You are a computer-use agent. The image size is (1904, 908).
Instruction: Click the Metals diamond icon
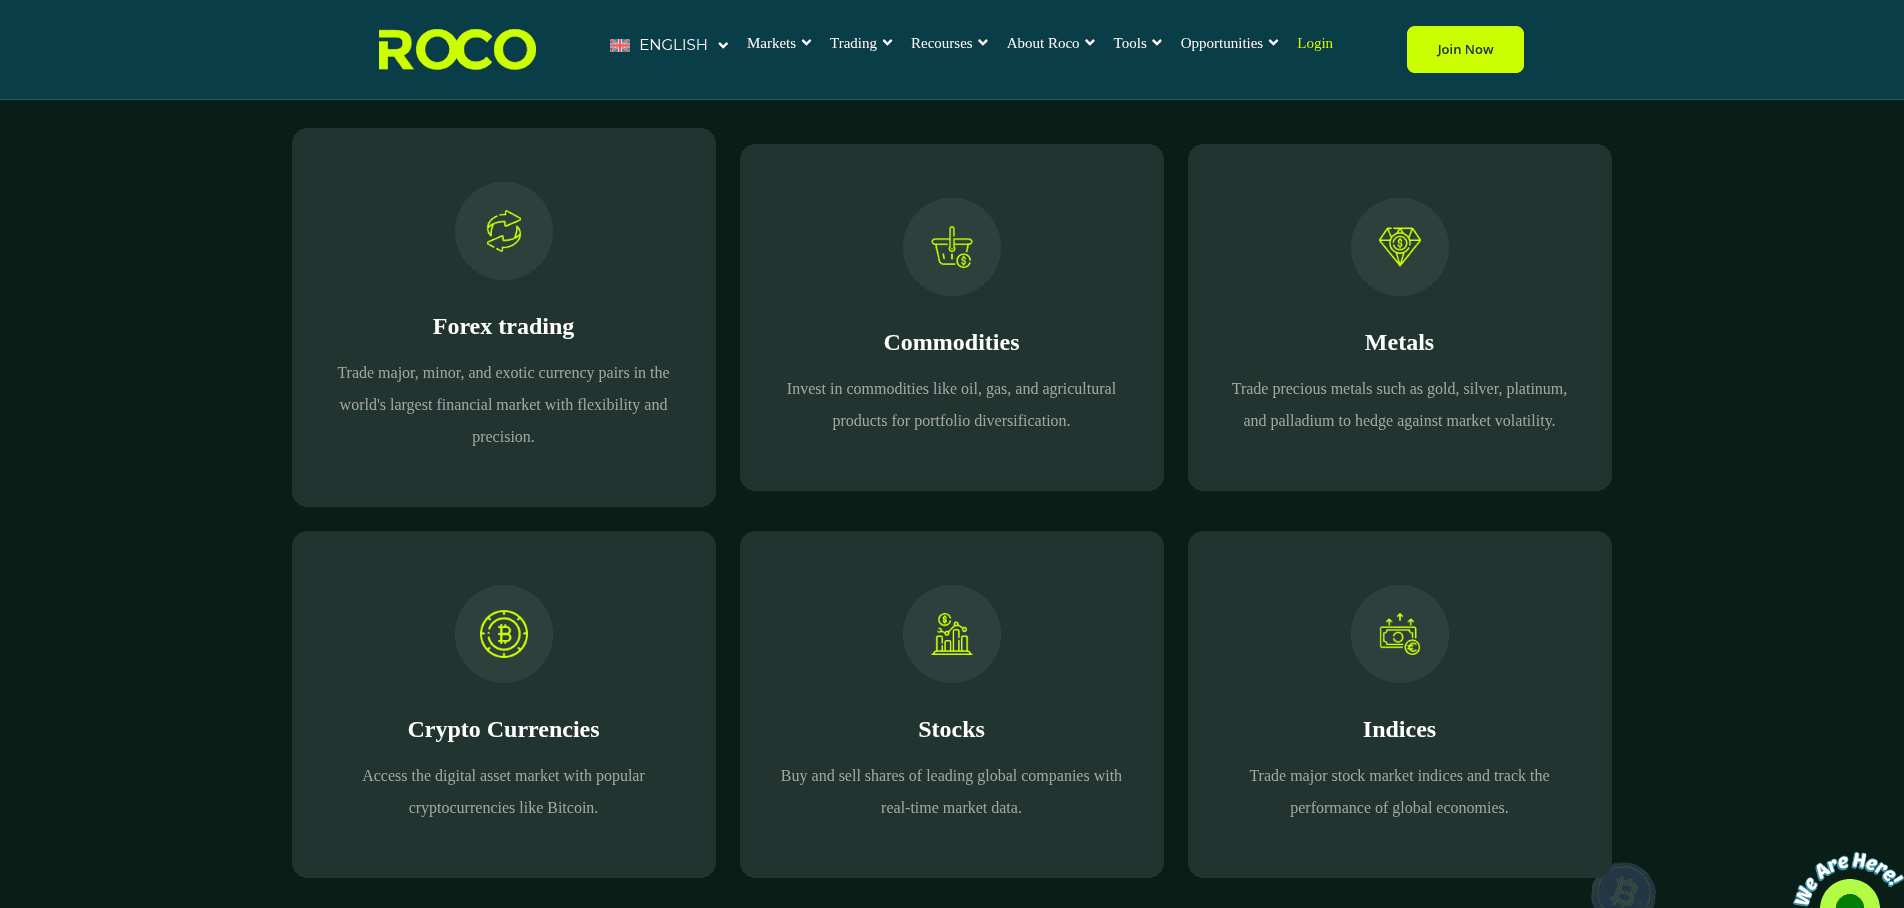pyautogui.click(x=1399, y=247)
